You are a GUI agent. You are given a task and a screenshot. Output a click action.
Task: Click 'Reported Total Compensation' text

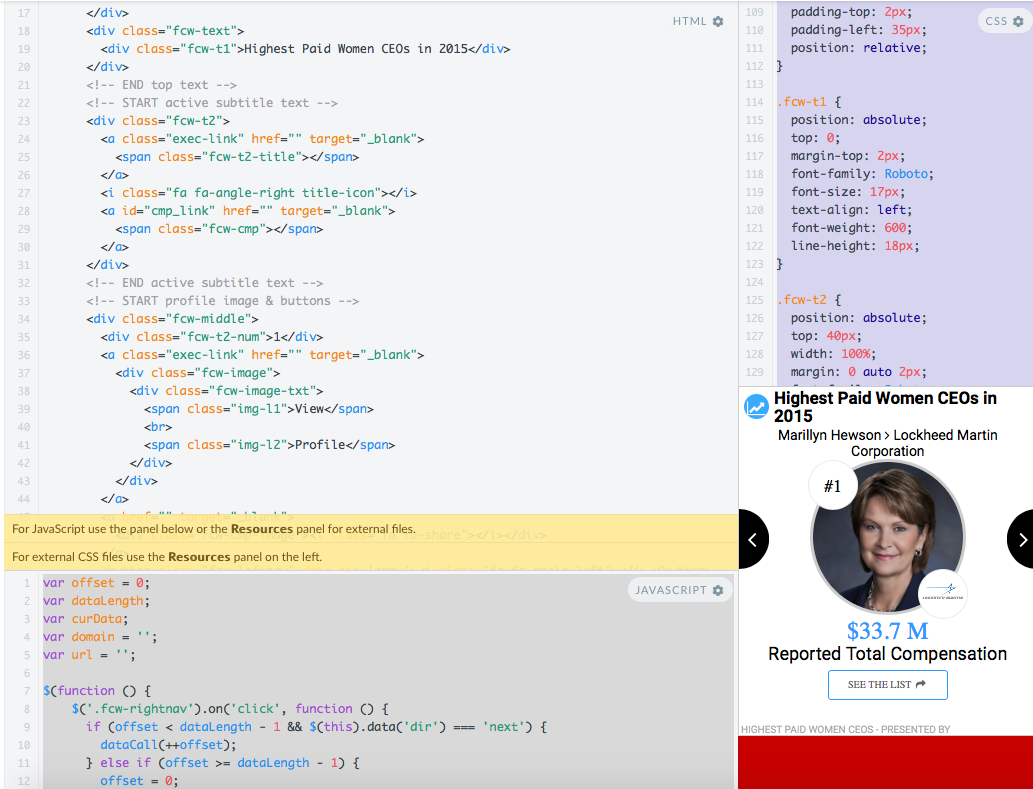(887, 654)
